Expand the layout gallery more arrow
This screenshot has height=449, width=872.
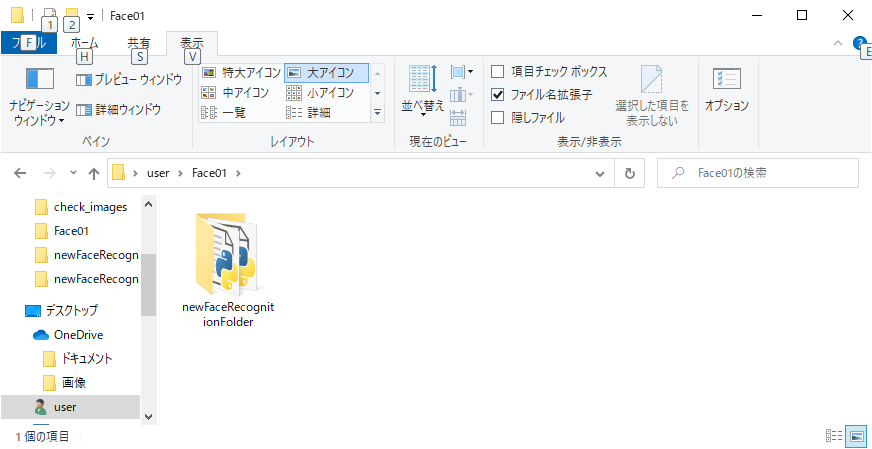pos(378,113)
